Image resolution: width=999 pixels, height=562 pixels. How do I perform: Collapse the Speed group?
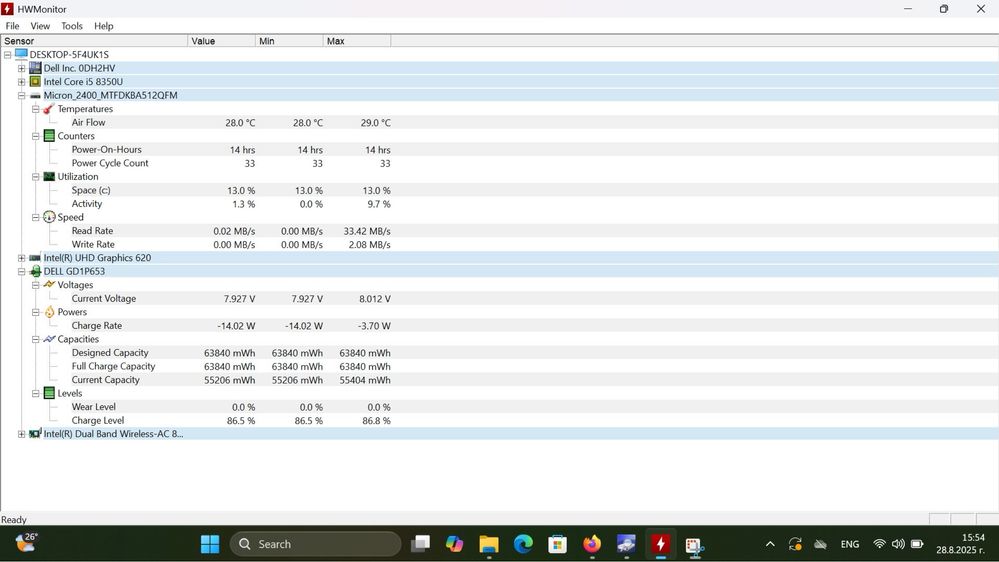point(36,217)
